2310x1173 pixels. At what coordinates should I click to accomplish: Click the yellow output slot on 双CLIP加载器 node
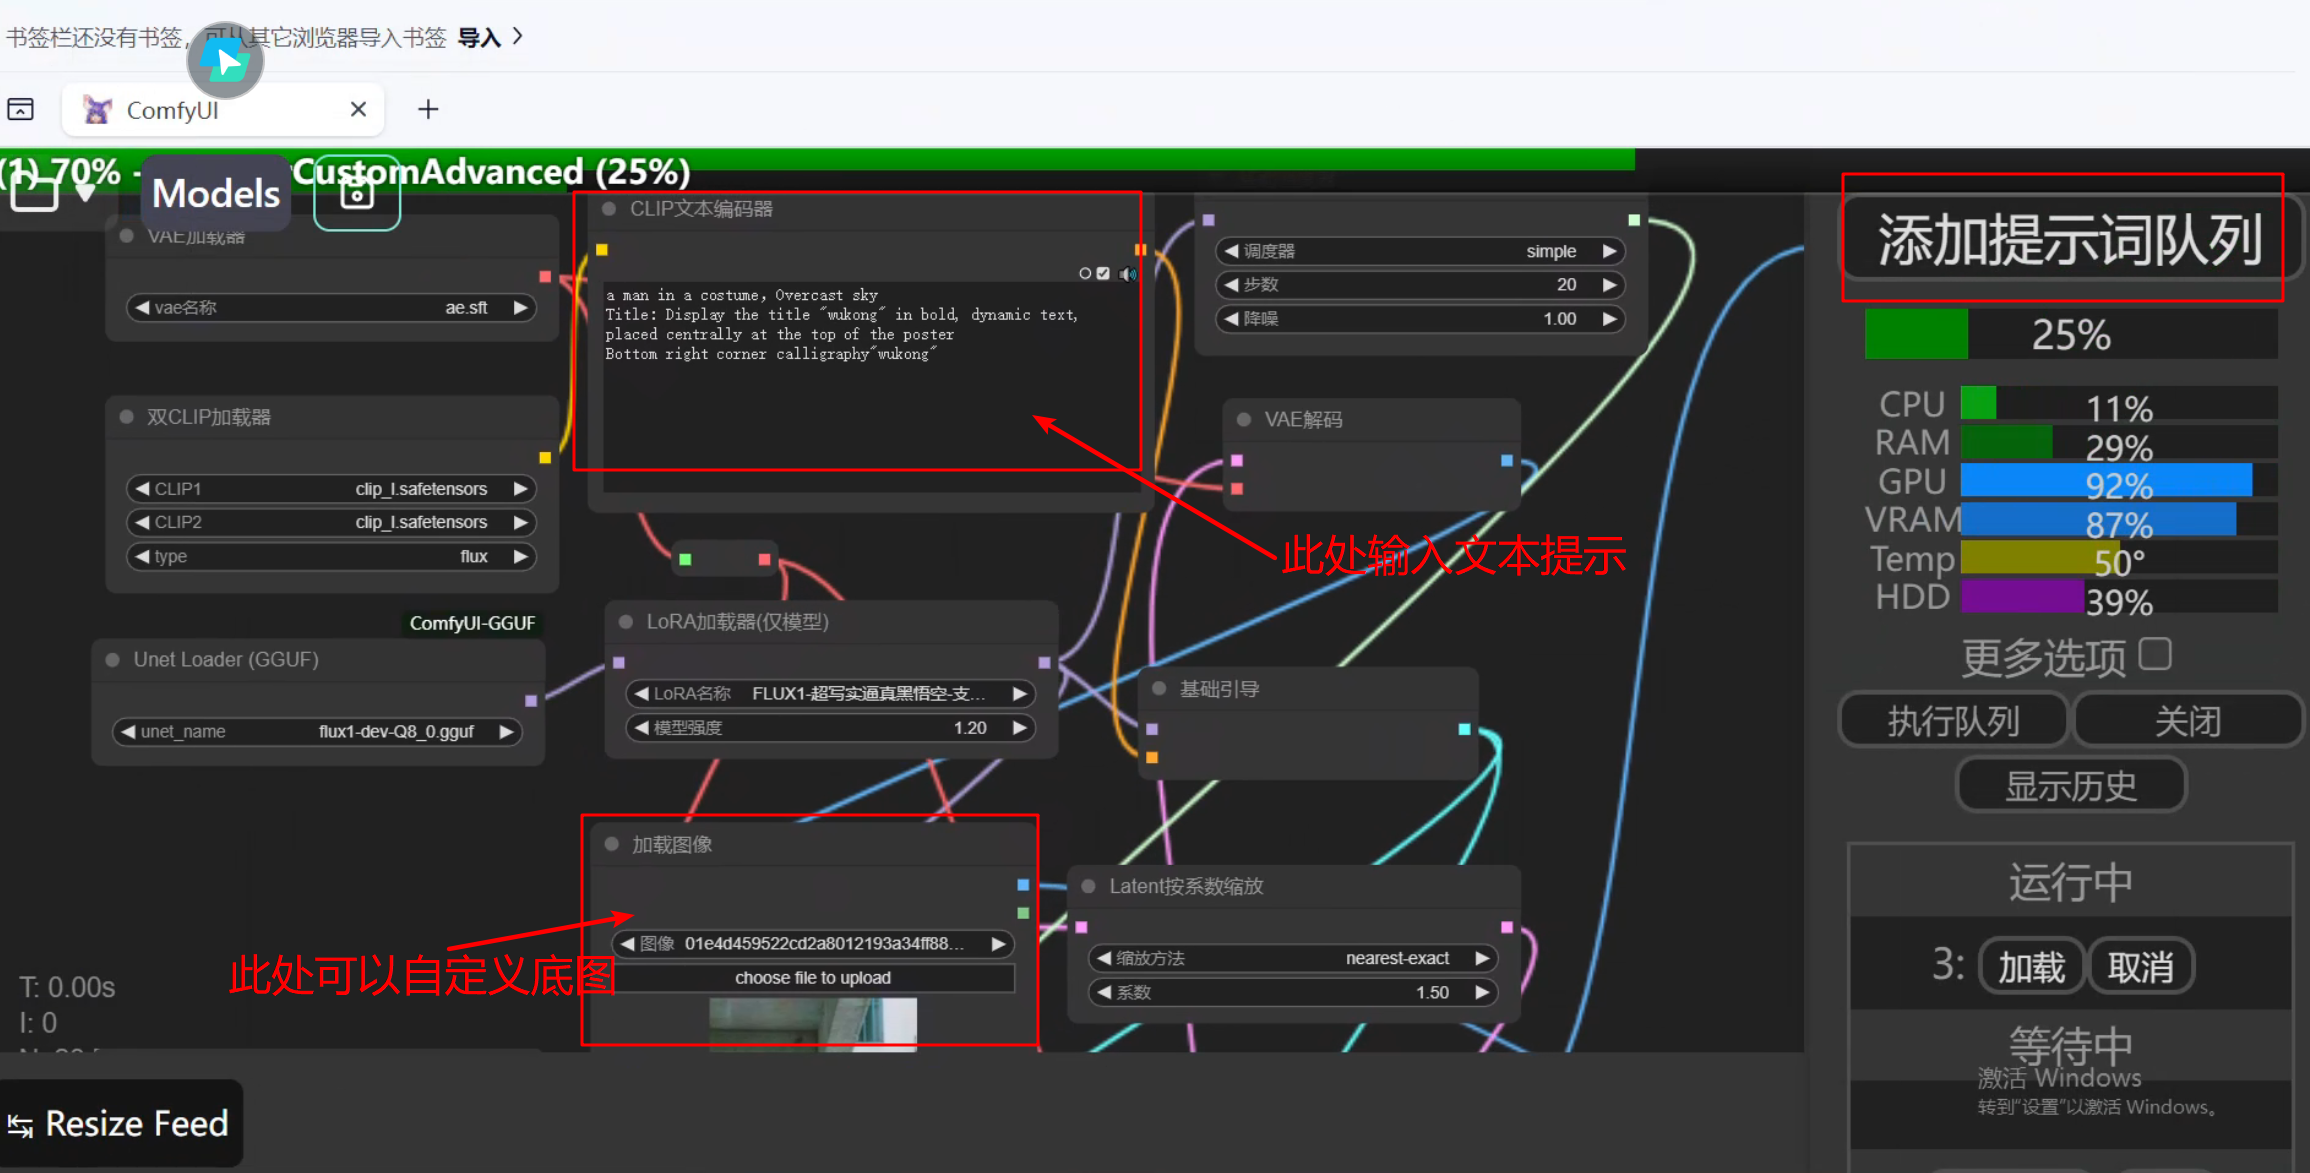545,457
